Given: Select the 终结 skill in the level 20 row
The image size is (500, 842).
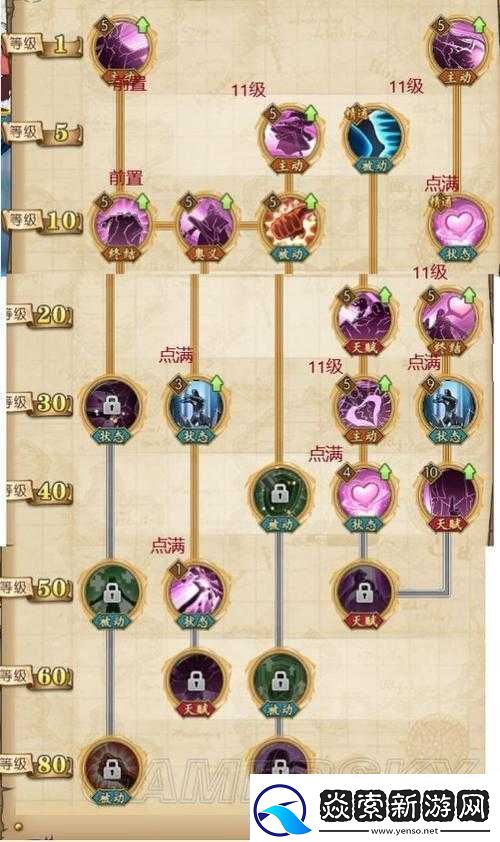Looking at the screenshot, I should [448, 320].
